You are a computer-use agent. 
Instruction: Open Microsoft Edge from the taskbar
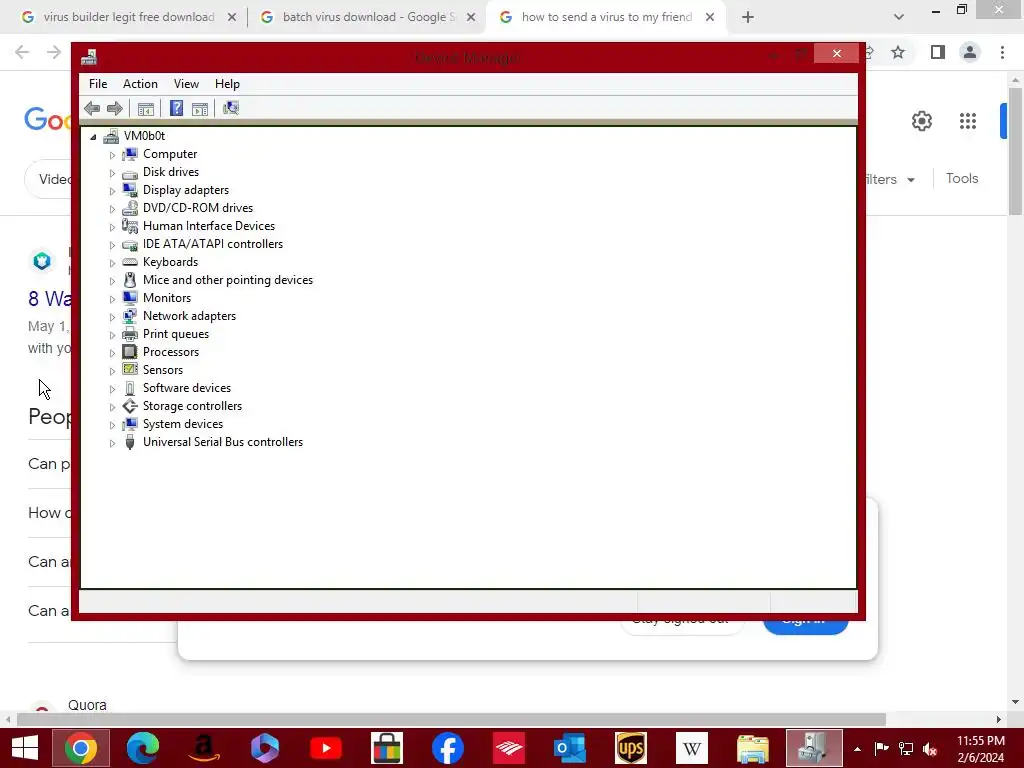pos(142,748)
